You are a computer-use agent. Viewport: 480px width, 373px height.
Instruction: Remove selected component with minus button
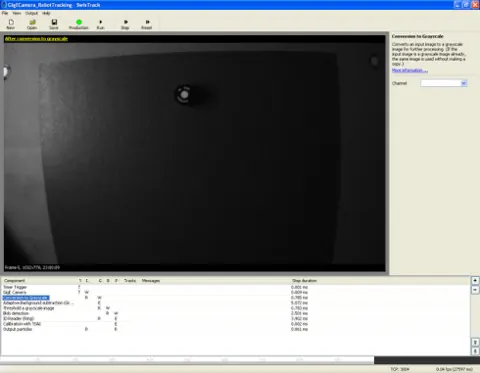tap(475, 290)
